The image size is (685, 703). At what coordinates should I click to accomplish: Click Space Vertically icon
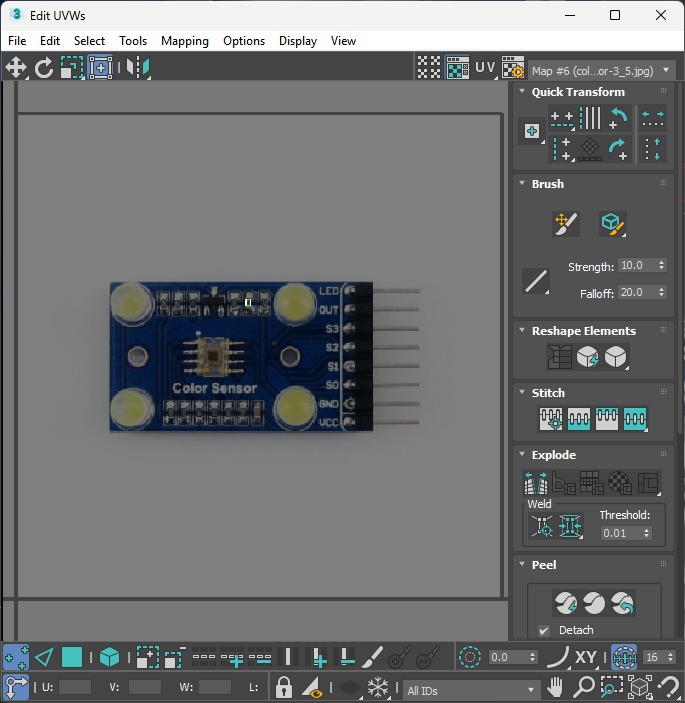653,149
